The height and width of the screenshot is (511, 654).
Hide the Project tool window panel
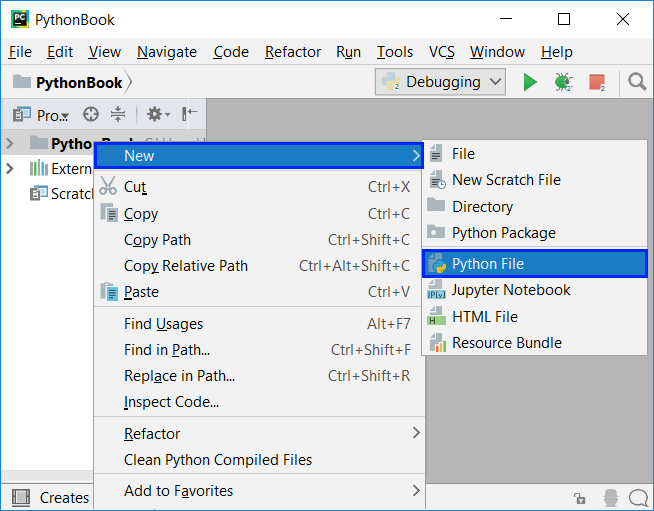(x=190, y=115)
